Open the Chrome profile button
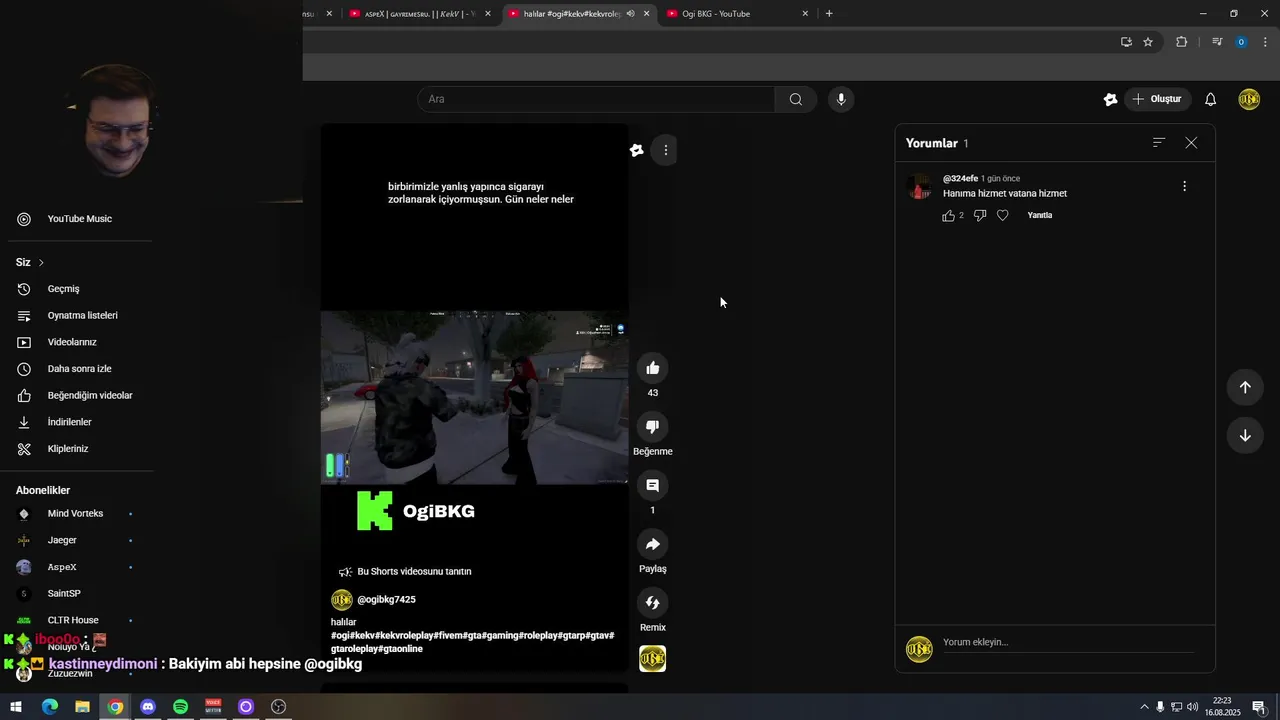The height and width of the screenshot is (720, 1280). [x=1241, y=42]
